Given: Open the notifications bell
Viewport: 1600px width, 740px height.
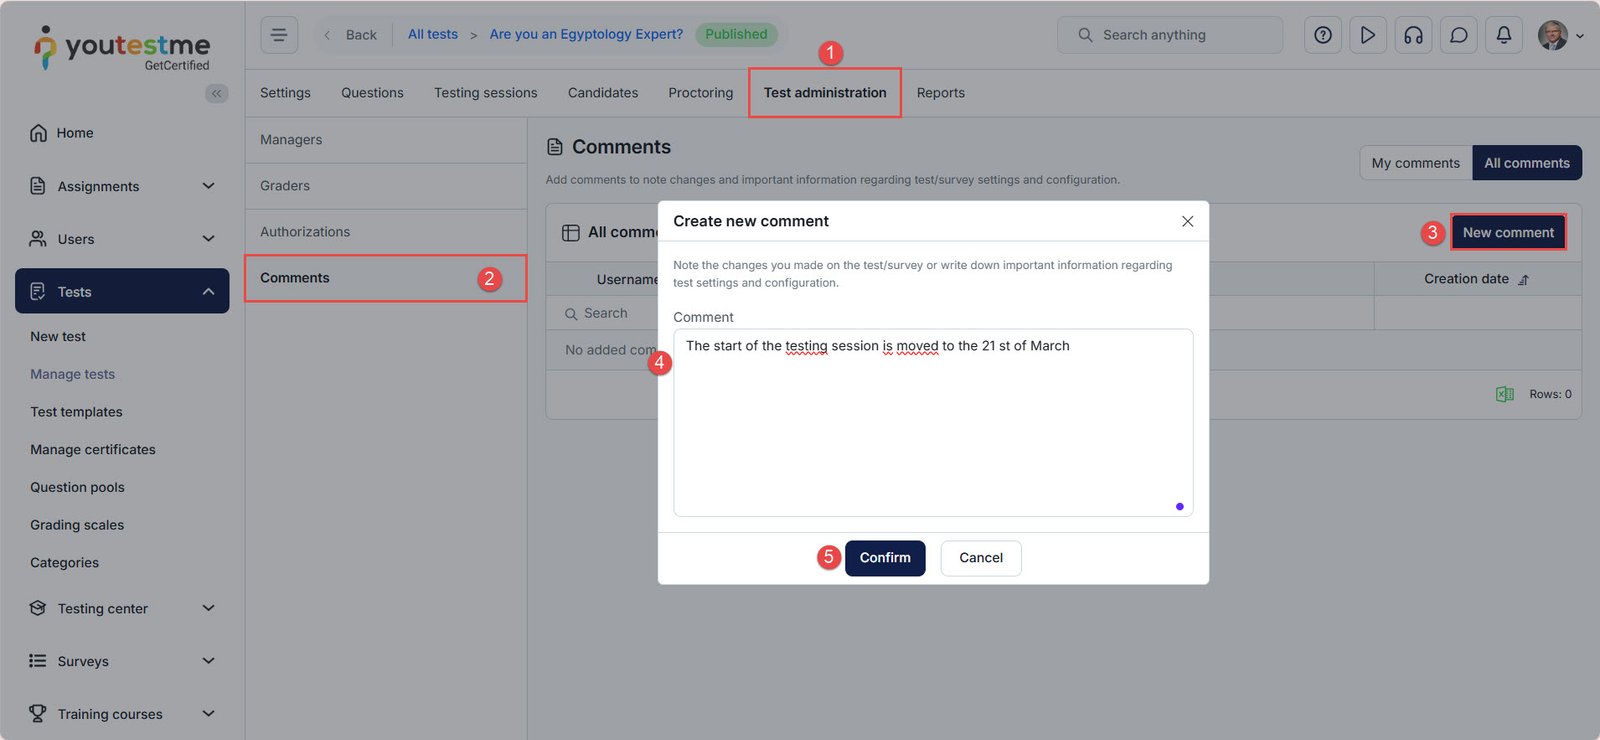Looking at the screenshot, I should (1503, 35).
